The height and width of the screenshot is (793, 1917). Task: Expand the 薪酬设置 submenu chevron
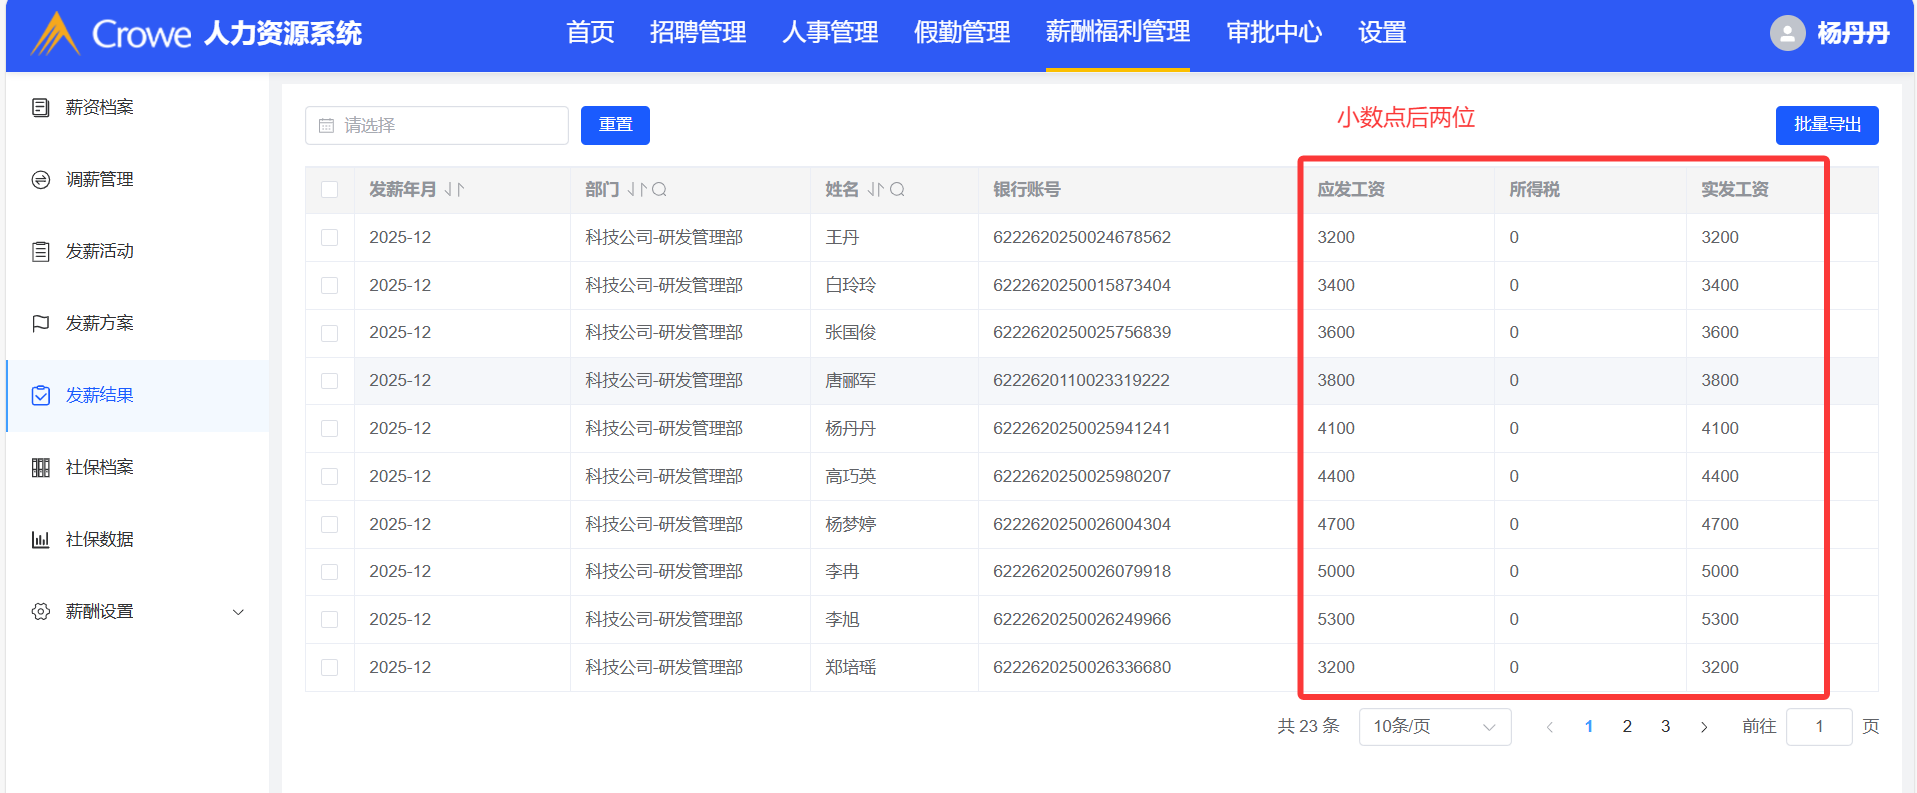pos(238,612)
